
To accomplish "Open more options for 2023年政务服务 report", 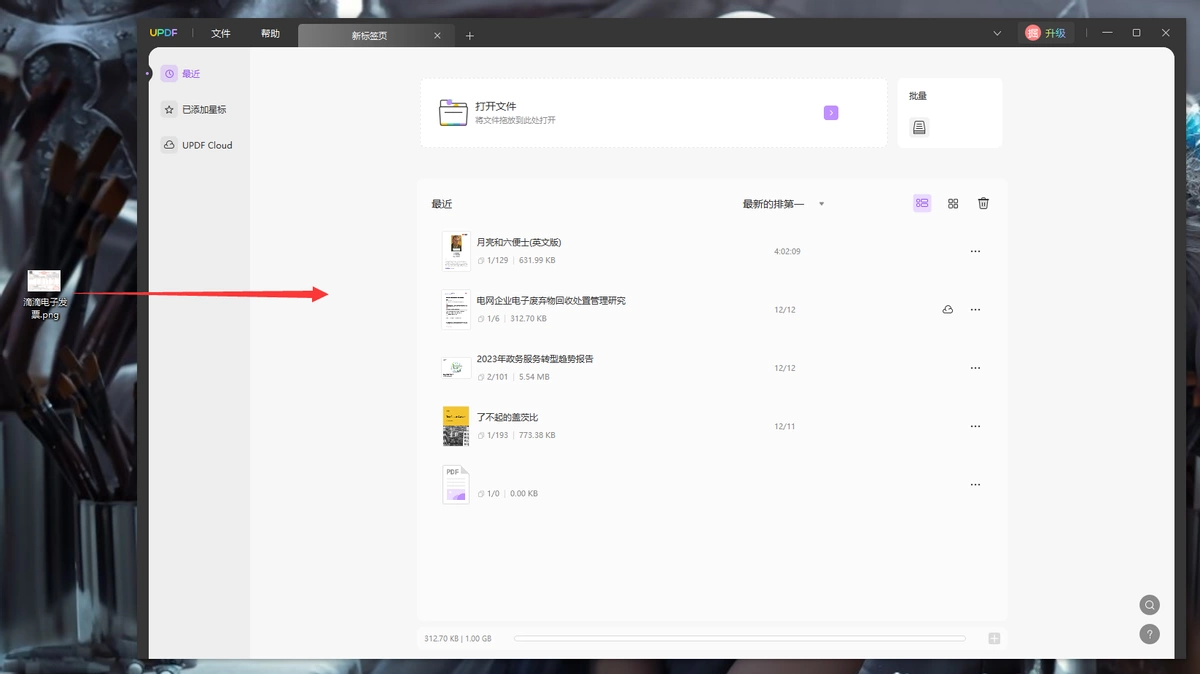I will click(x=976, y=368).
